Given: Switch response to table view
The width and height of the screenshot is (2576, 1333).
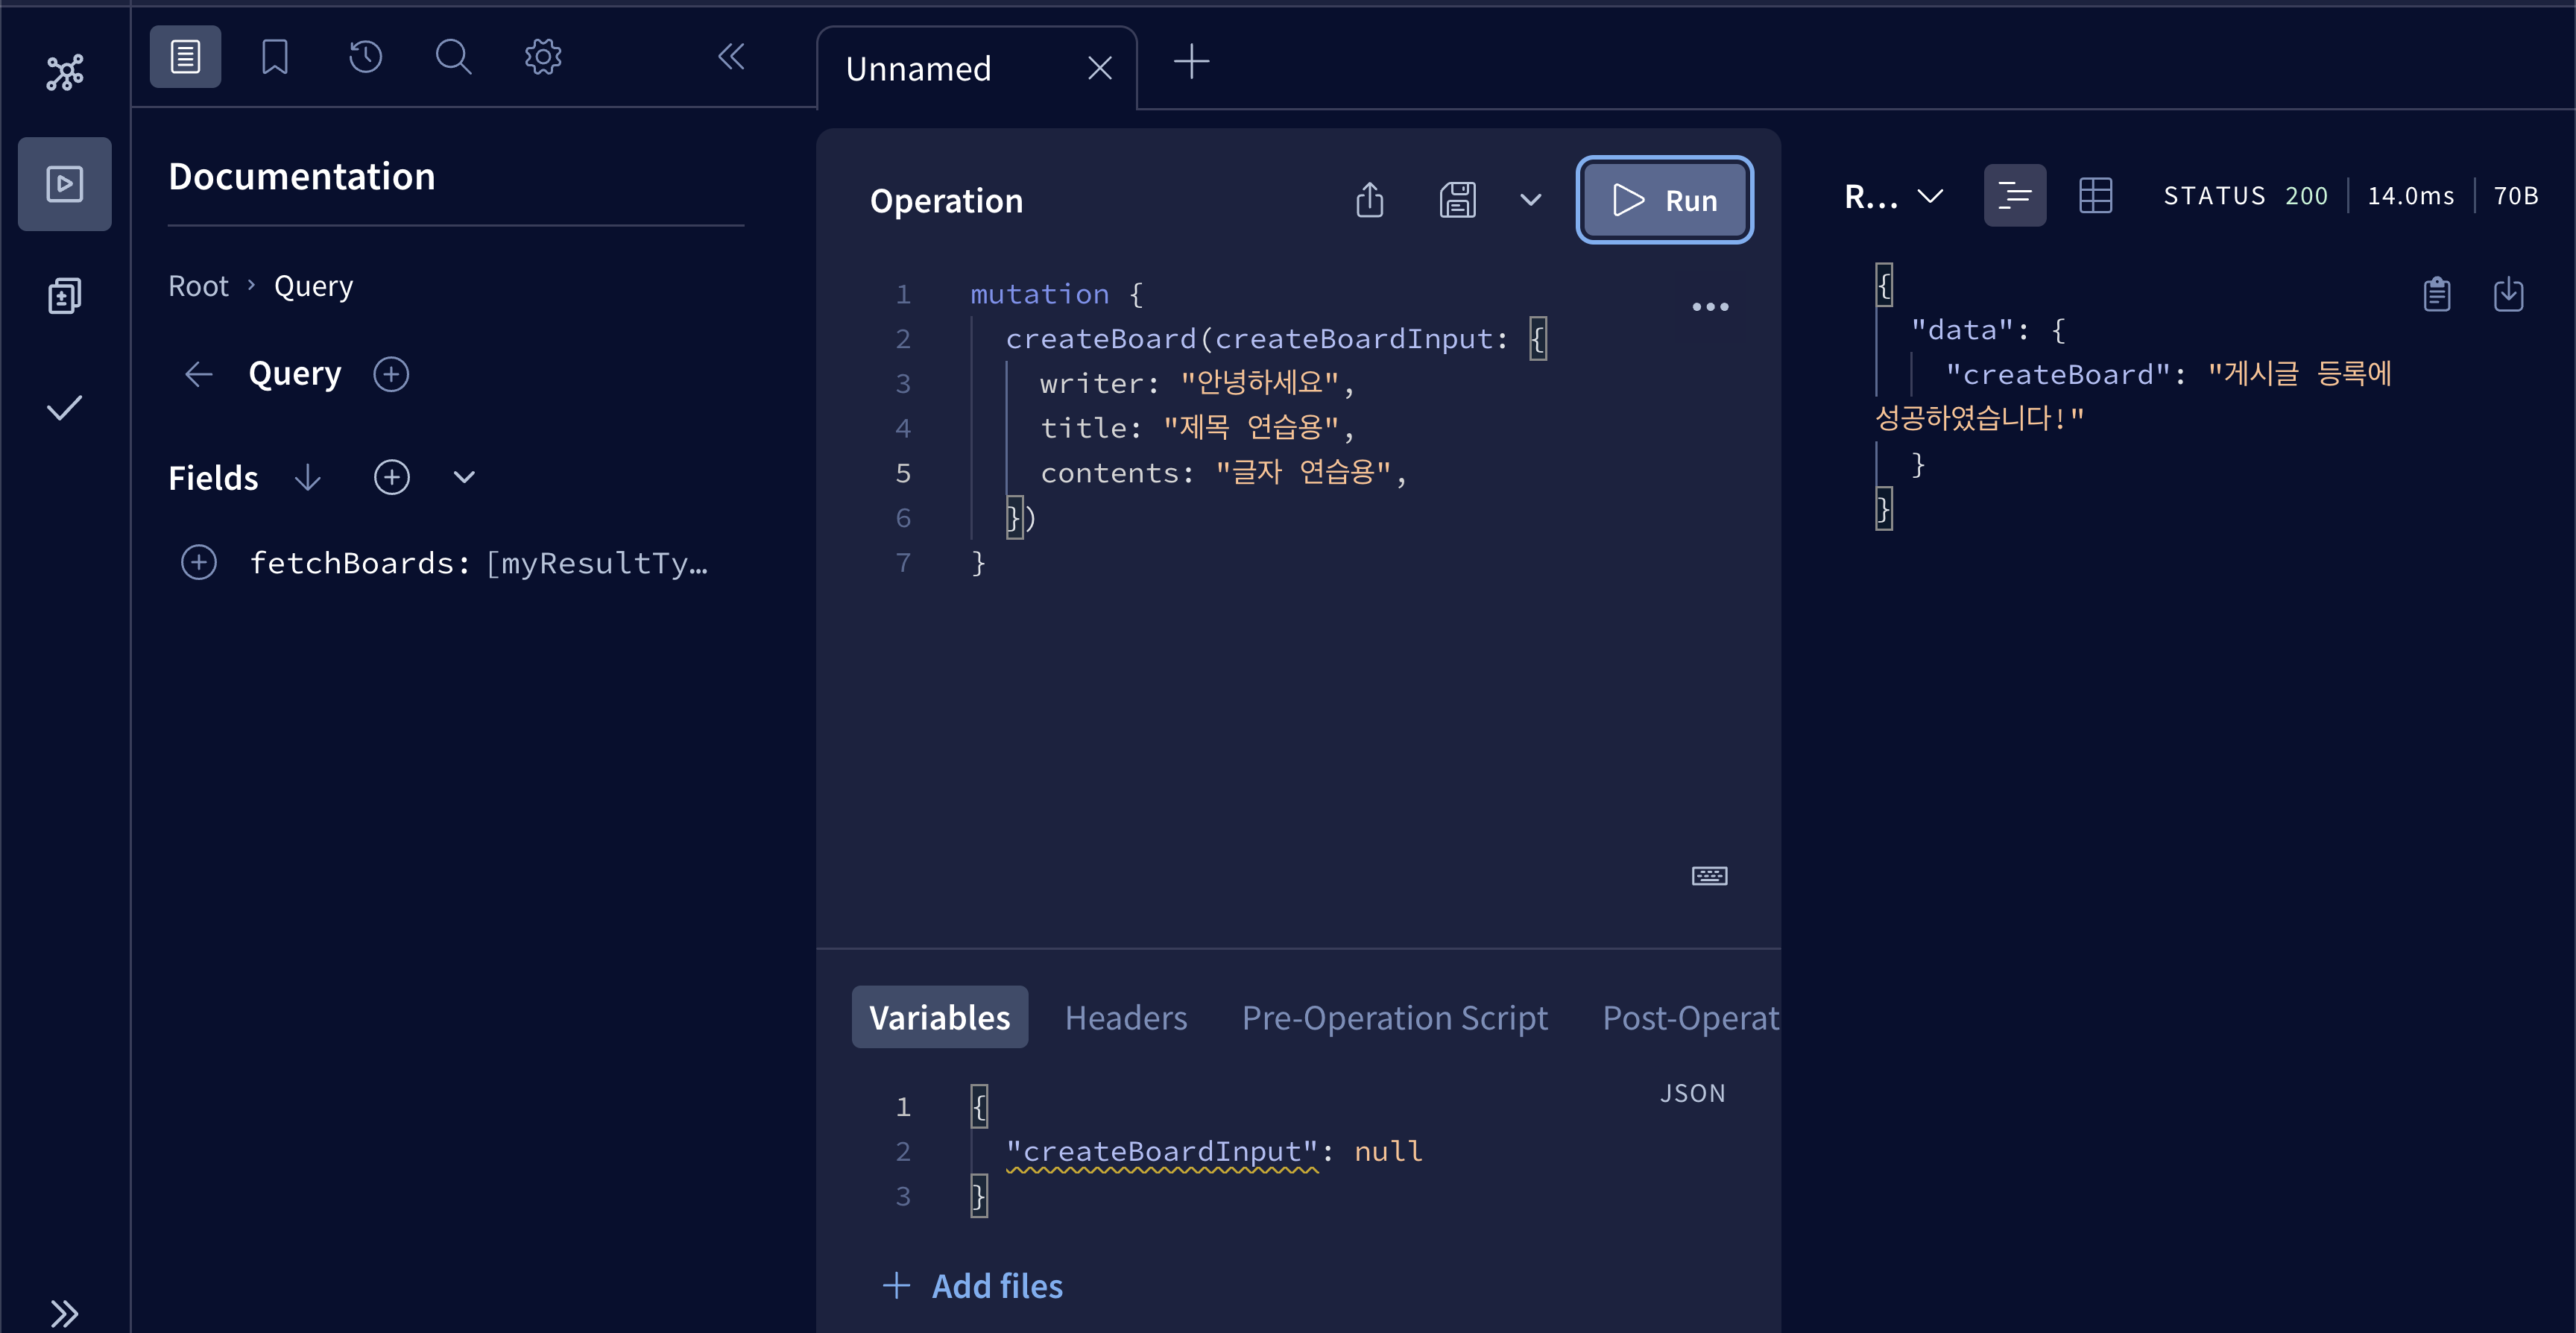Looking at the screenshot, I should point(2095,196).
